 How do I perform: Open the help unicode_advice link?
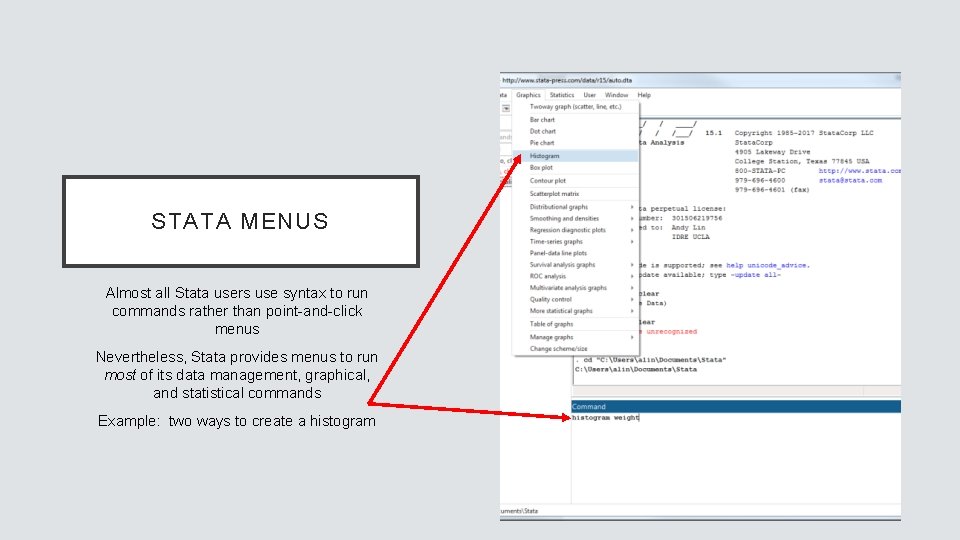pyautogui.click(x=768, y=266)
